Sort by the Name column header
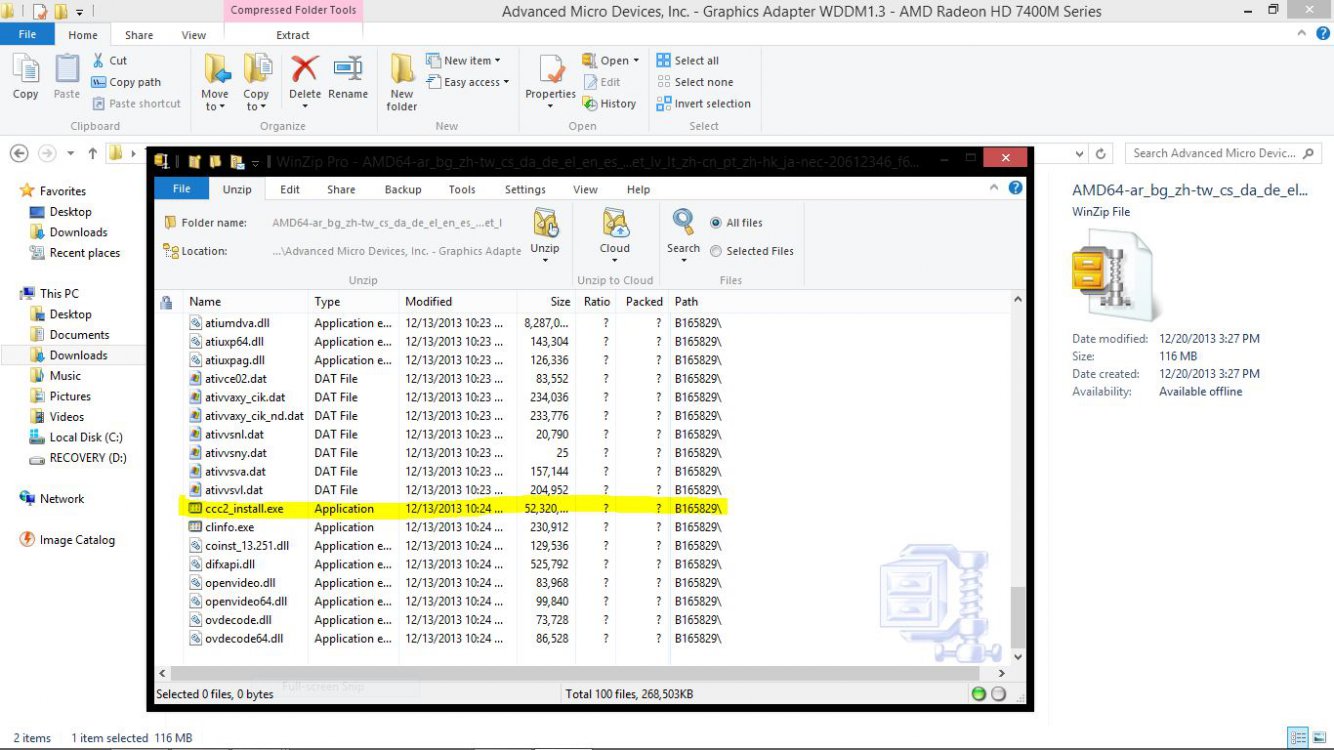This screenshot has width=1334, height=750. [x=205, y=301]
